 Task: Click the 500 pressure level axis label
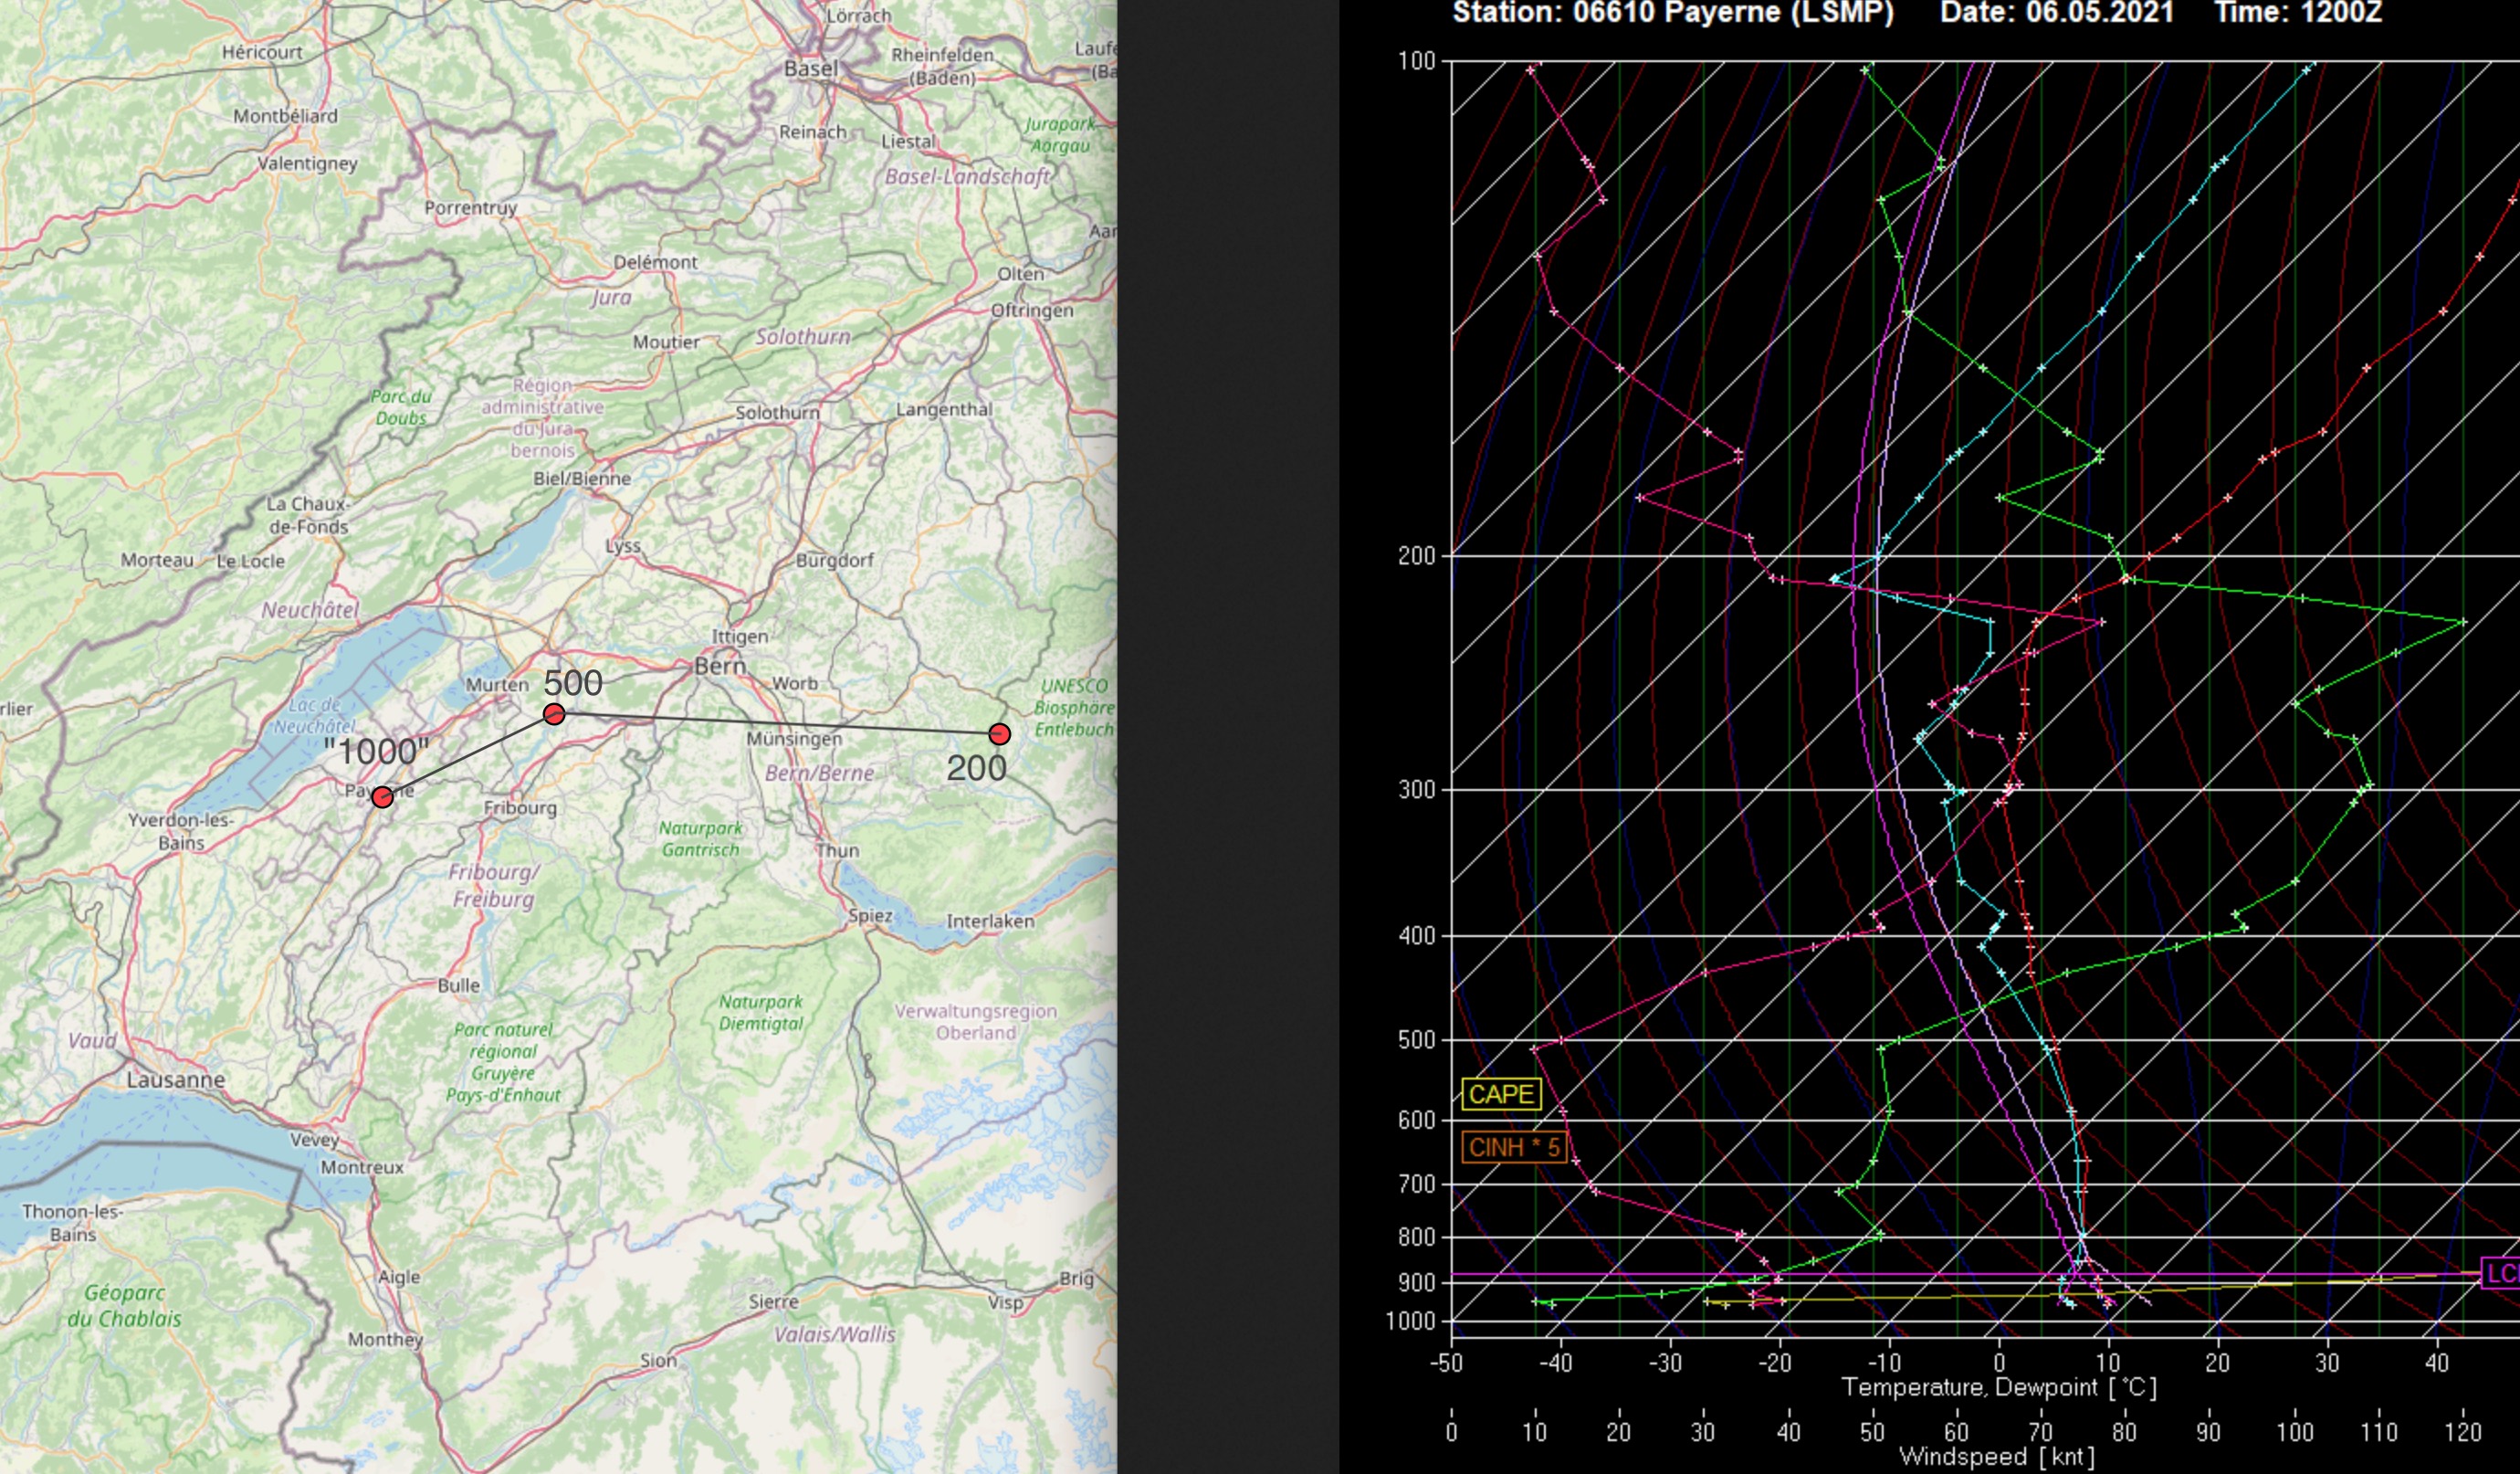pos(1416,1040)
